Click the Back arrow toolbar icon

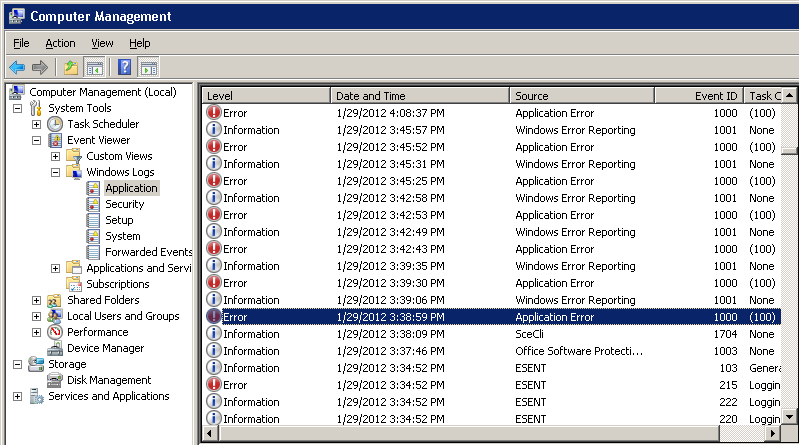(x=17, y=68)
